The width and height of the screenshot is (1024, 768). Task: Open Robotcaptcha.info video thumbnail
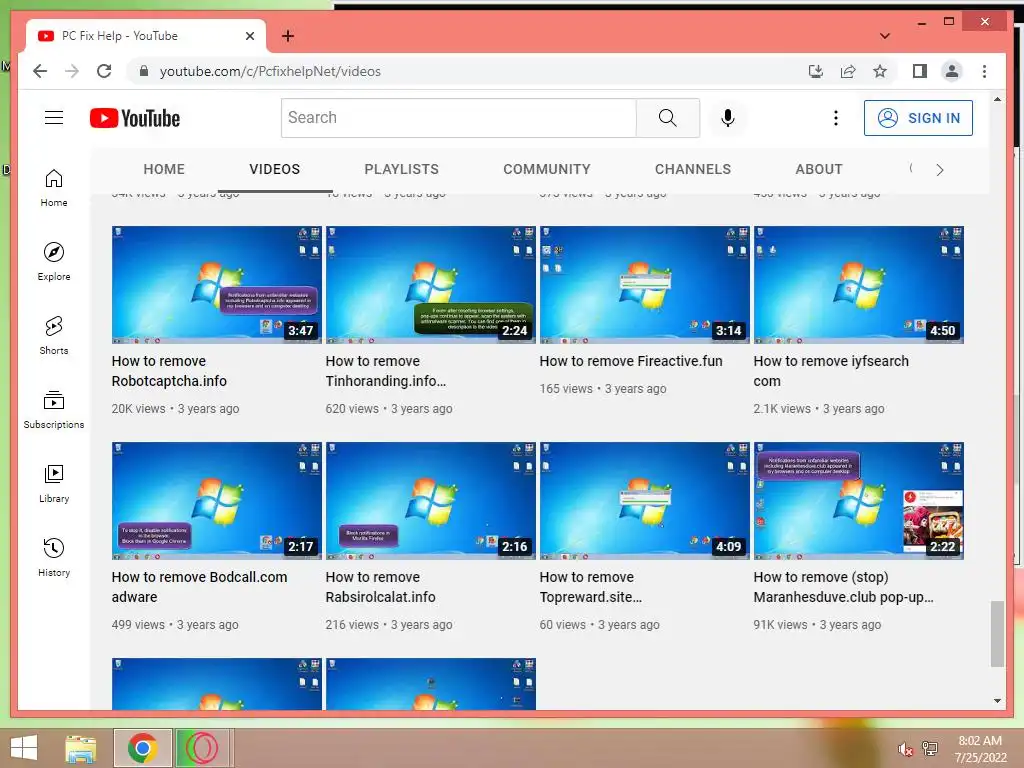[217, 285]
